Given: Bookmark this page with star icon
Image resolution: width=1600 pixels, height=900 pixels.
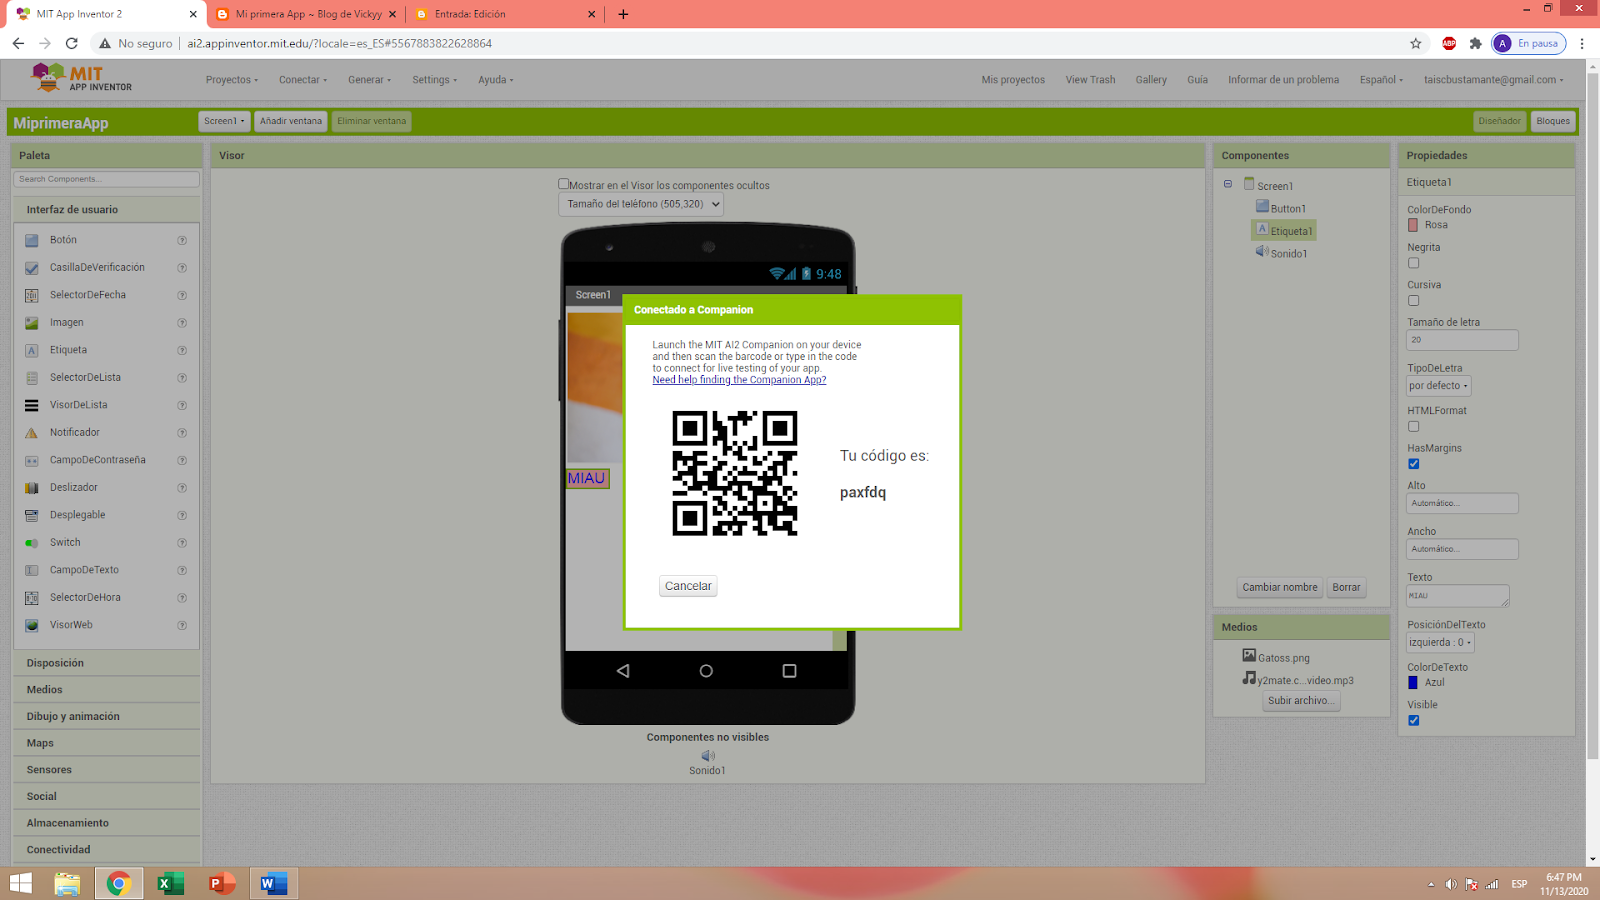Looking at the screenshot, I should coord(1416,43).
